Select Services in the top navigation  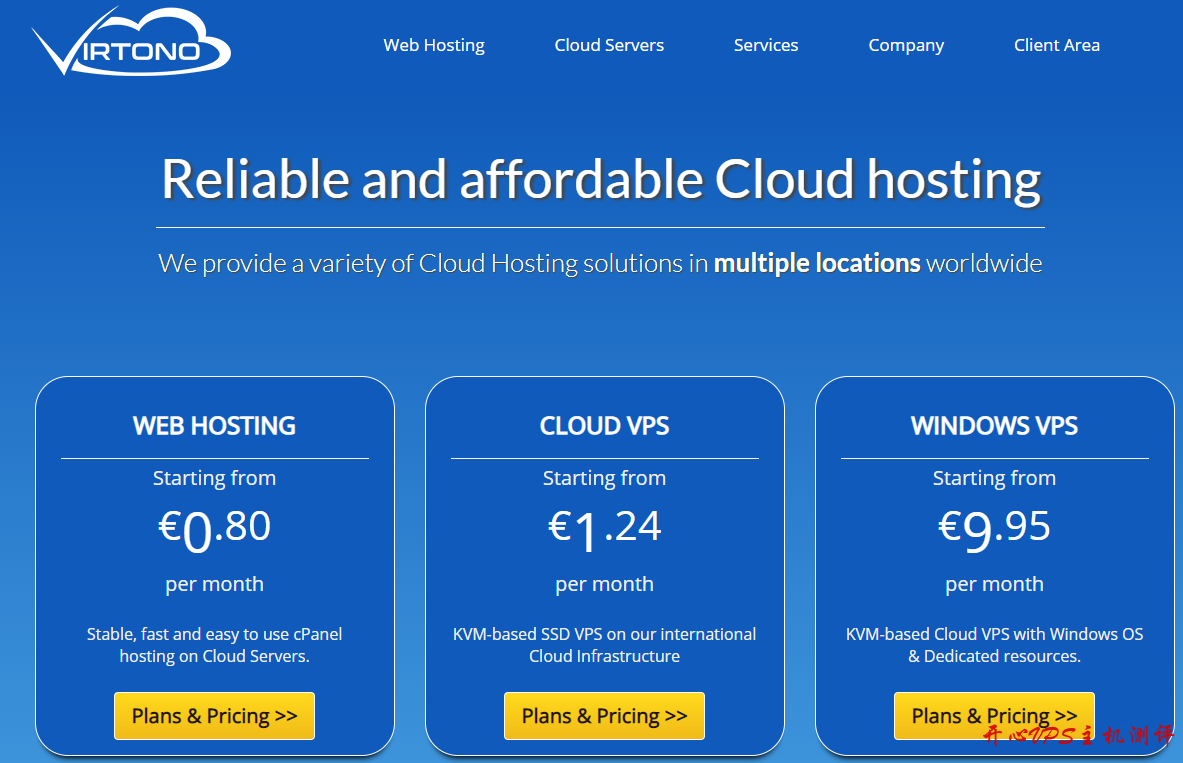(x=766, y=45)
